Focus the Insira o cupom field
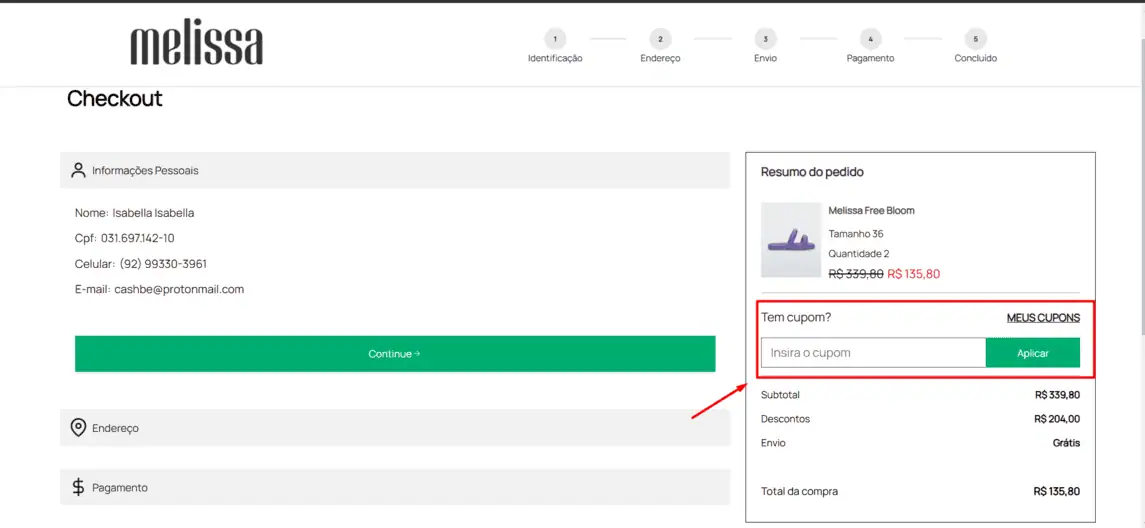 [873, 353]
